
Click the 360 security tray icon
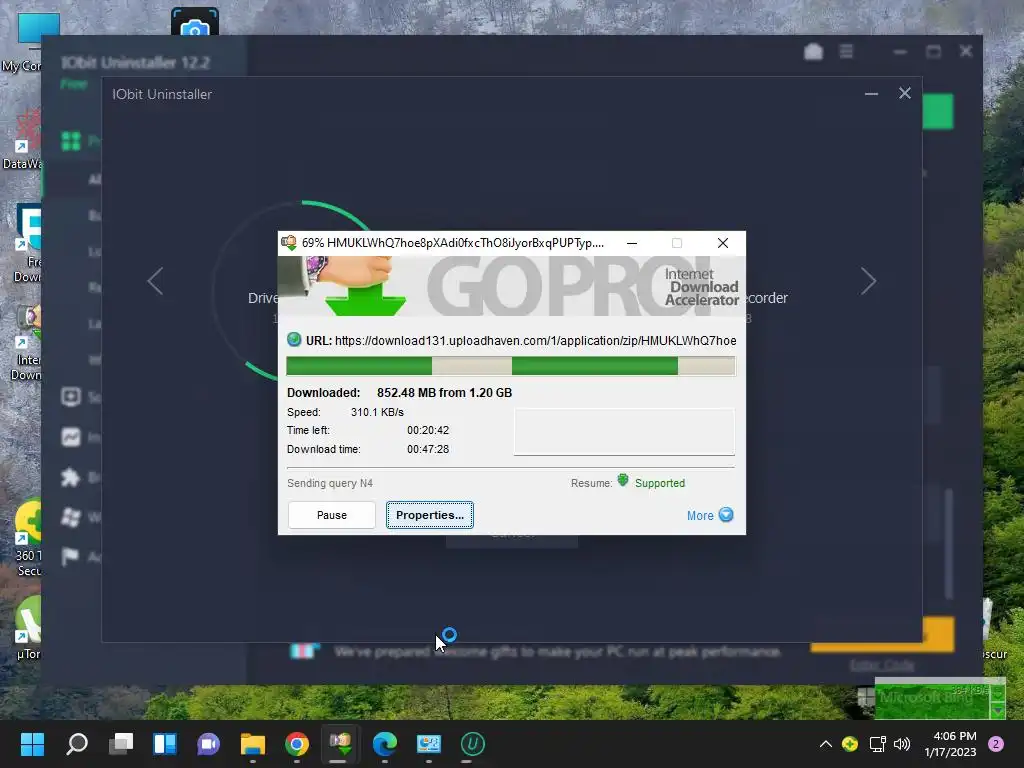click(850, 744)
